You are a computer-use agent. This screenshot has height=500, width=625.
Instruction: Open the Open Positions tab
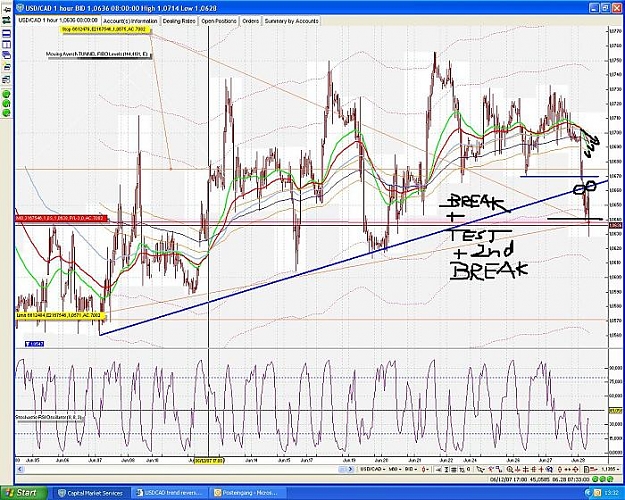coord(219,21)
